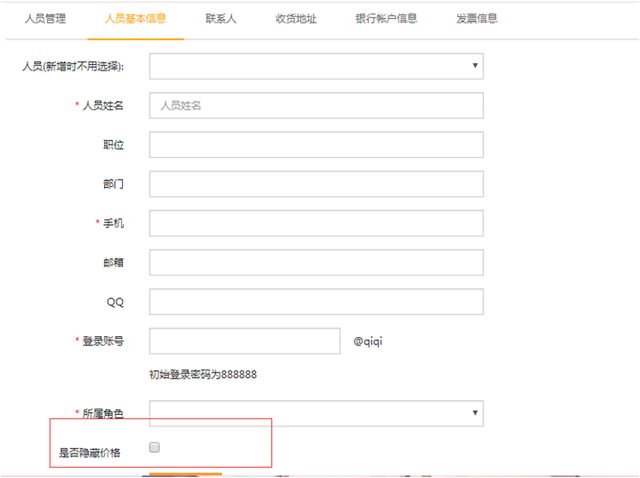Screen dimensions: 640x478
Task: Click the 登录账号 label
Action: tap(103, 341)
